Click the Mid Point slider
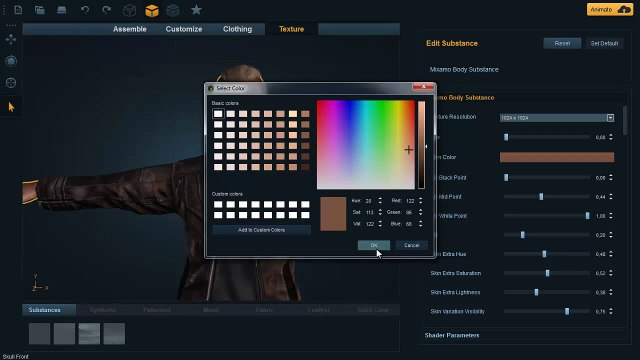The width and height of the screenshot is (640, 360). [x=547, y=197]
